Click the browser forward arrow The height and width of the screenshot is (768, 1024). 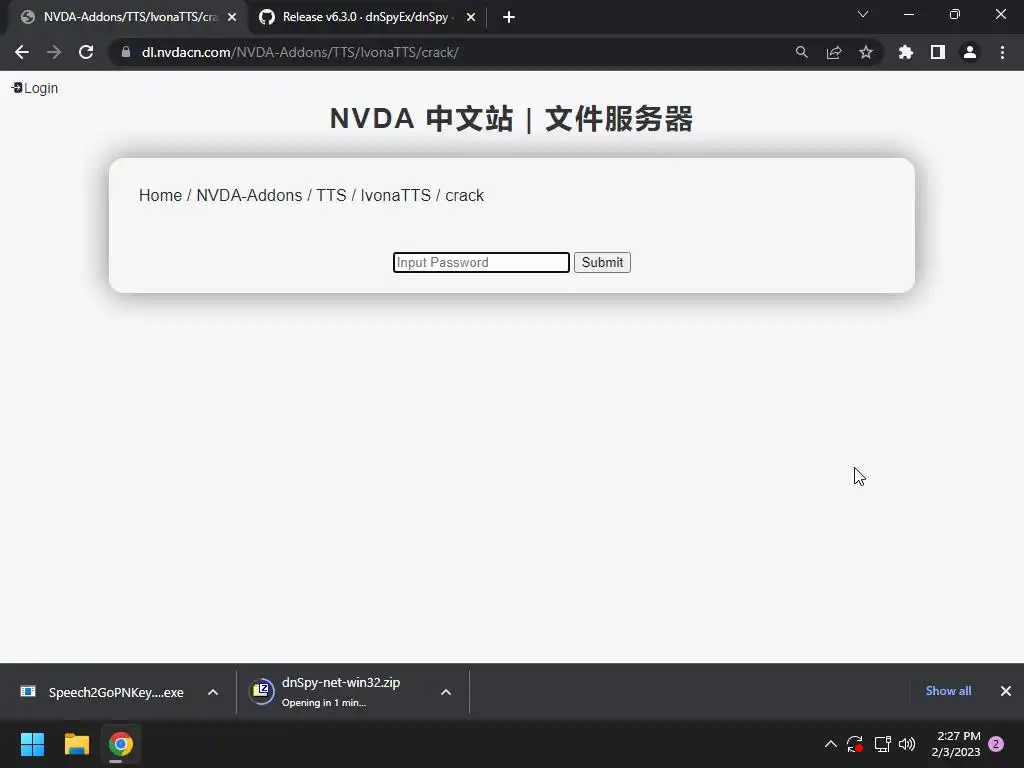tap(54, 52)
